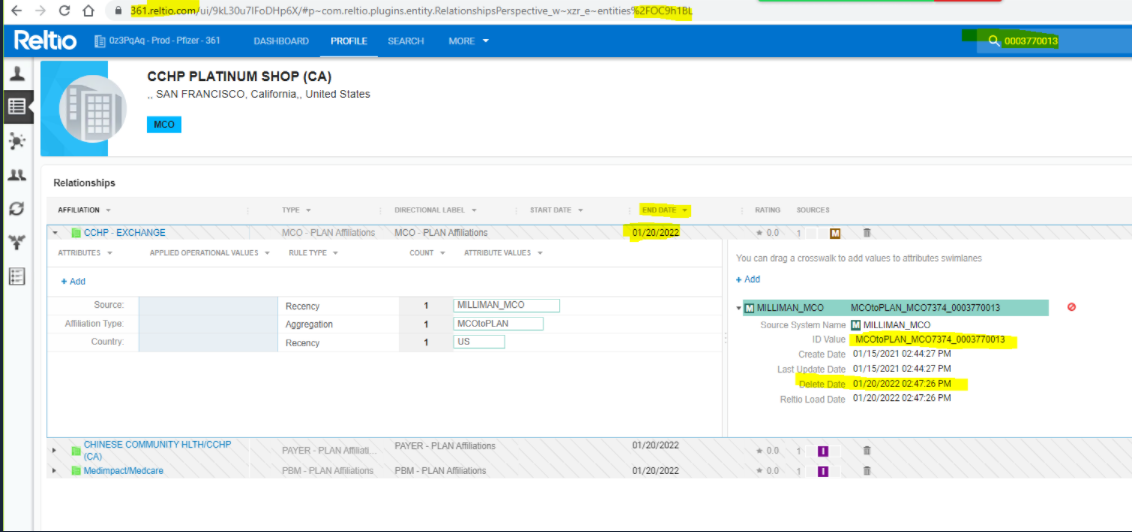Open the COUNT column dropdown

click(443, 253)
